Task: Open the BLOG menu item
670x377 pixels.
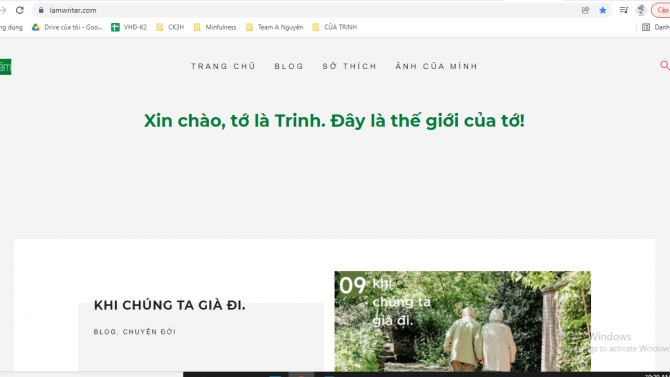Action: click(x=289, y=66)
